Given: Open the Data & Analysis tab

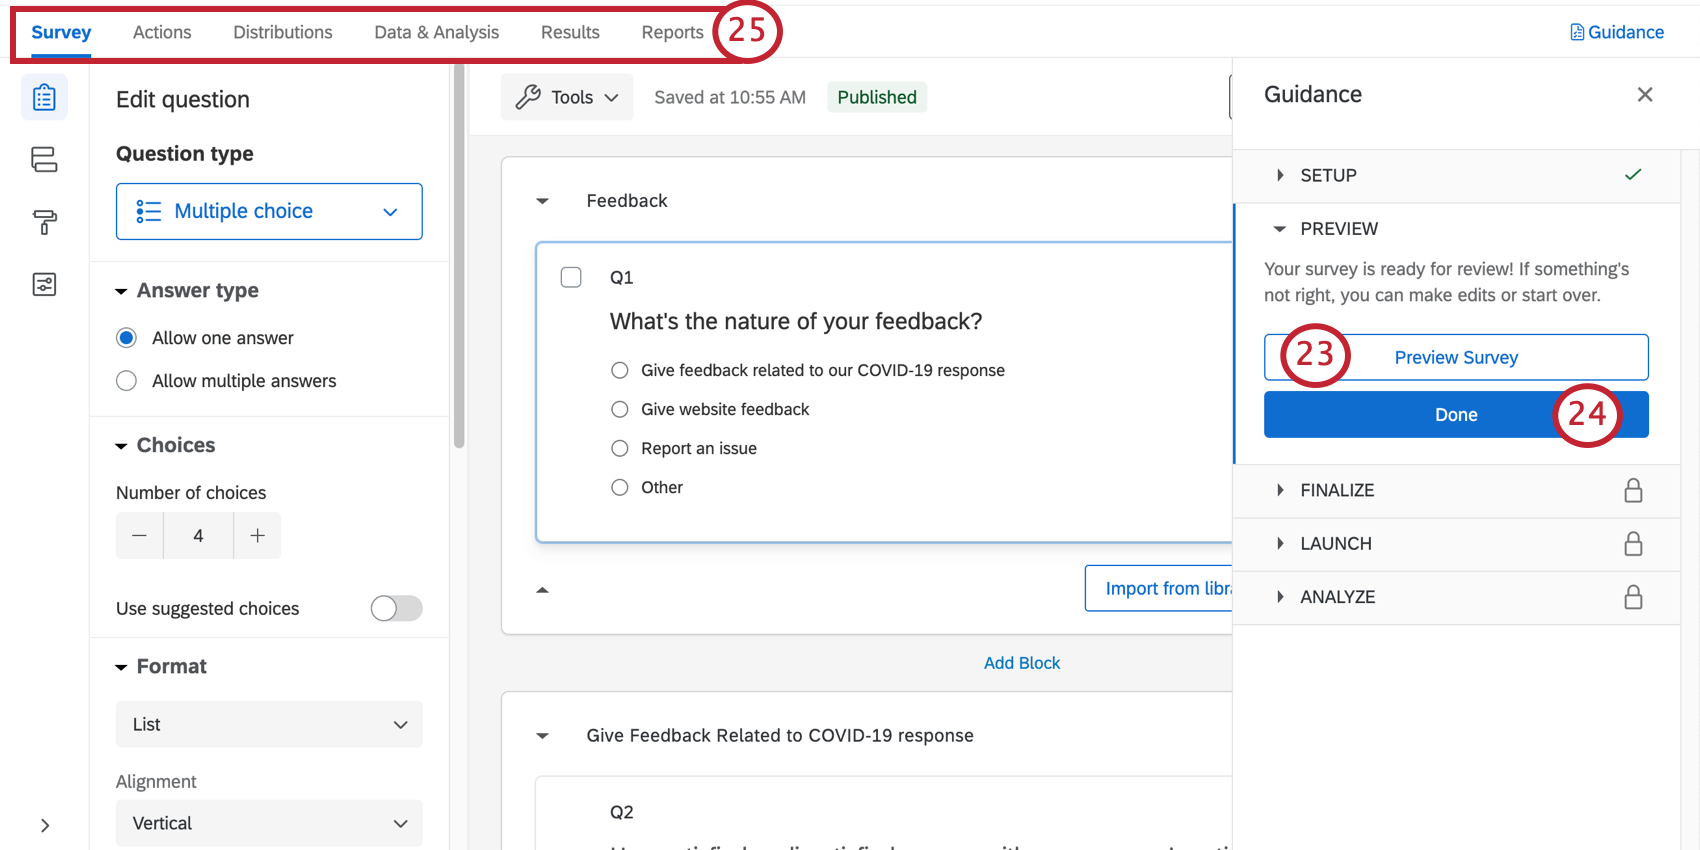Looking at the screenshot, I should [x=436, y=32].
